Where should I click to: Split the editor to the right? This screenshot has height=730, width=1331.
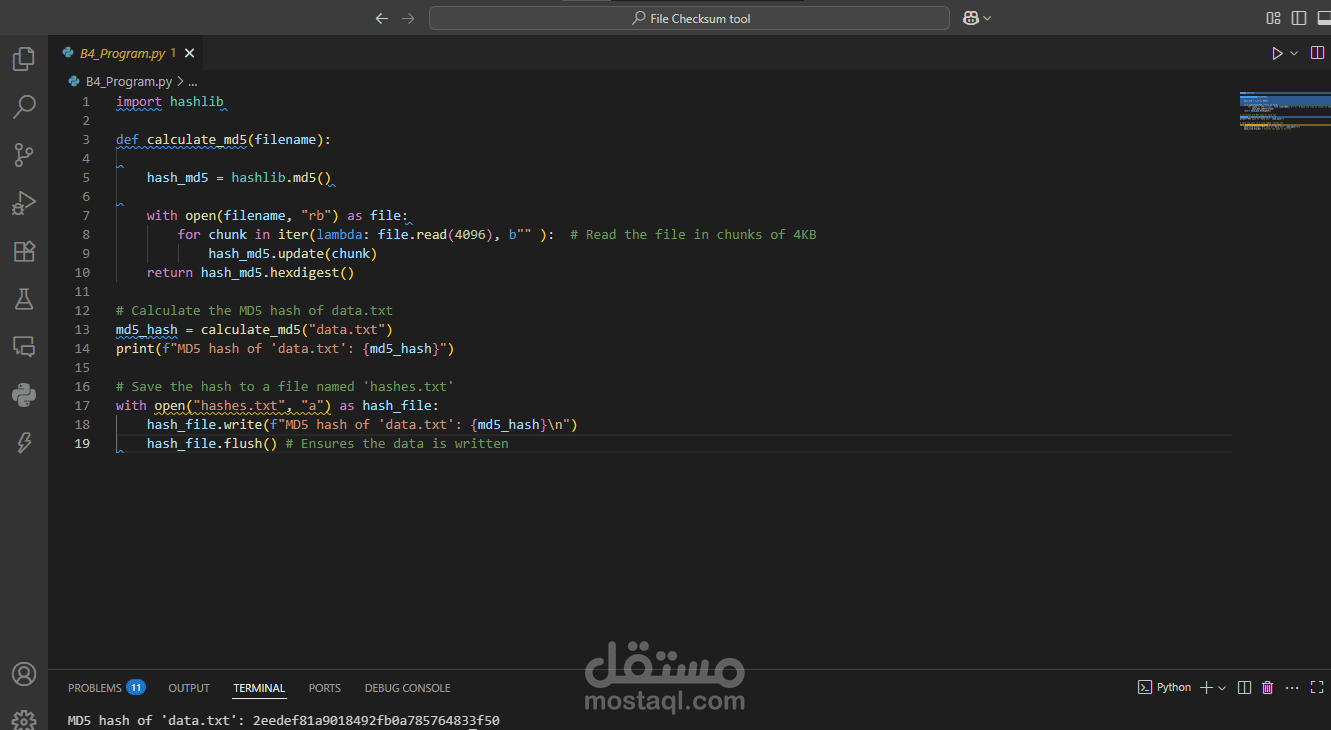[1318, 53]
